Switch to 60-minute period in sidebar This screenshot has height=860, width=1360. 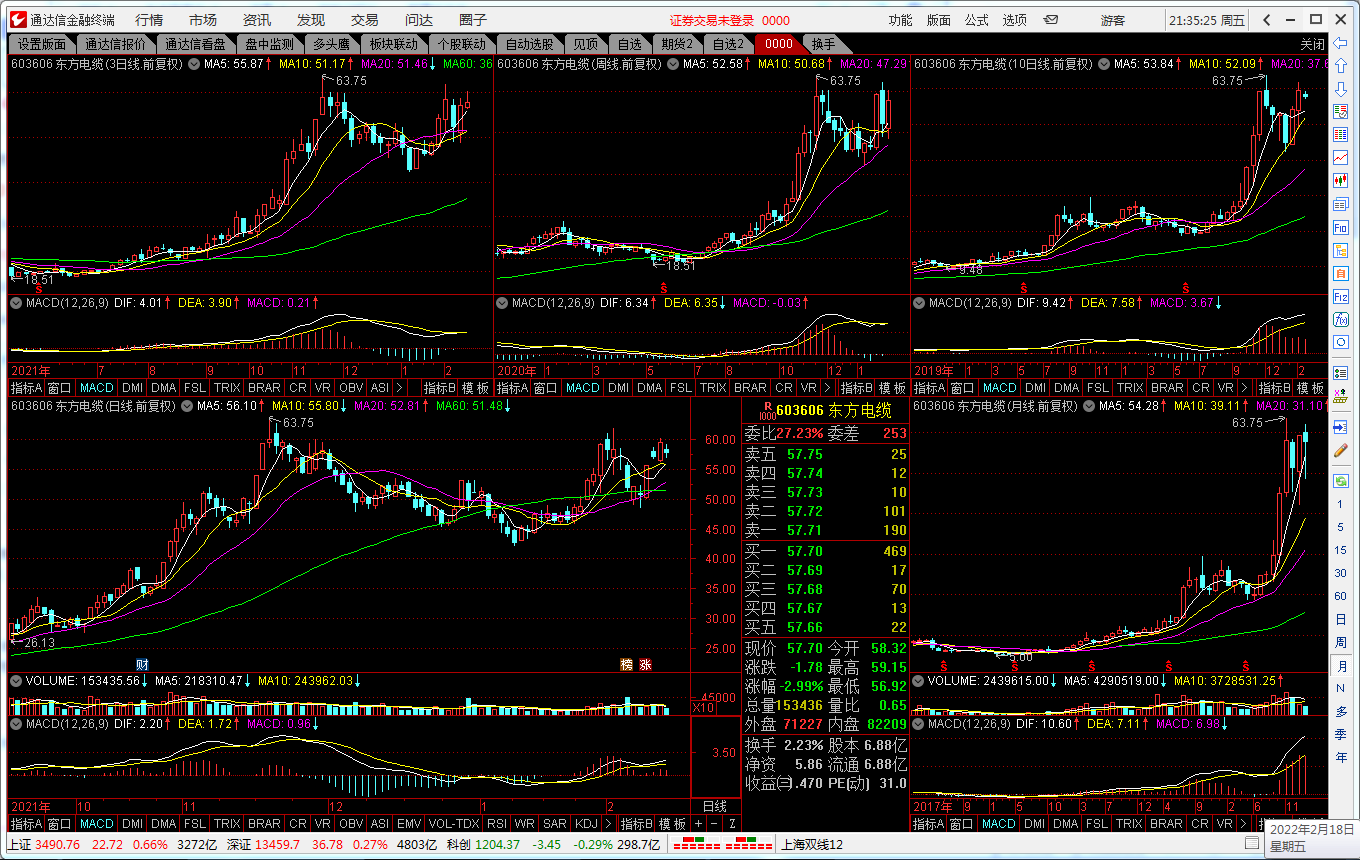(1341, 596)
